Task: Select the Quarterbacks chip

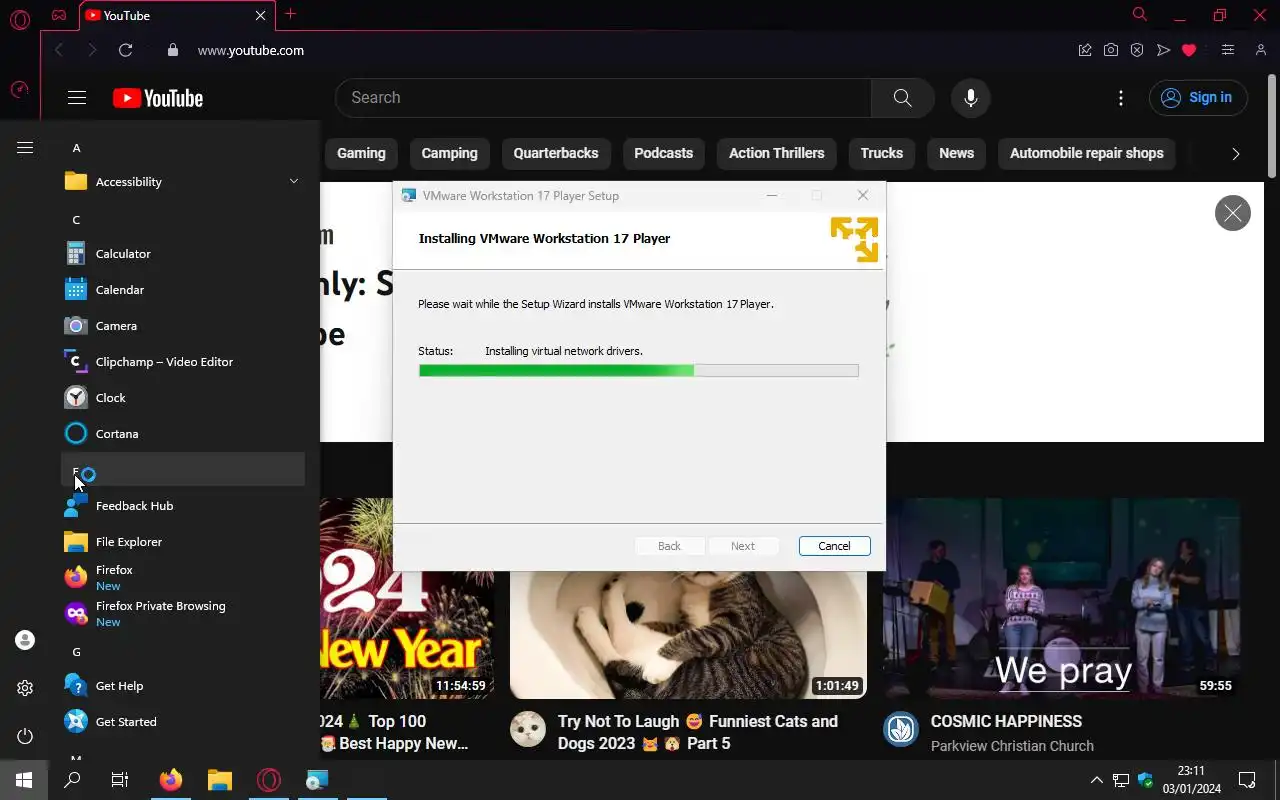Action: 556,153
